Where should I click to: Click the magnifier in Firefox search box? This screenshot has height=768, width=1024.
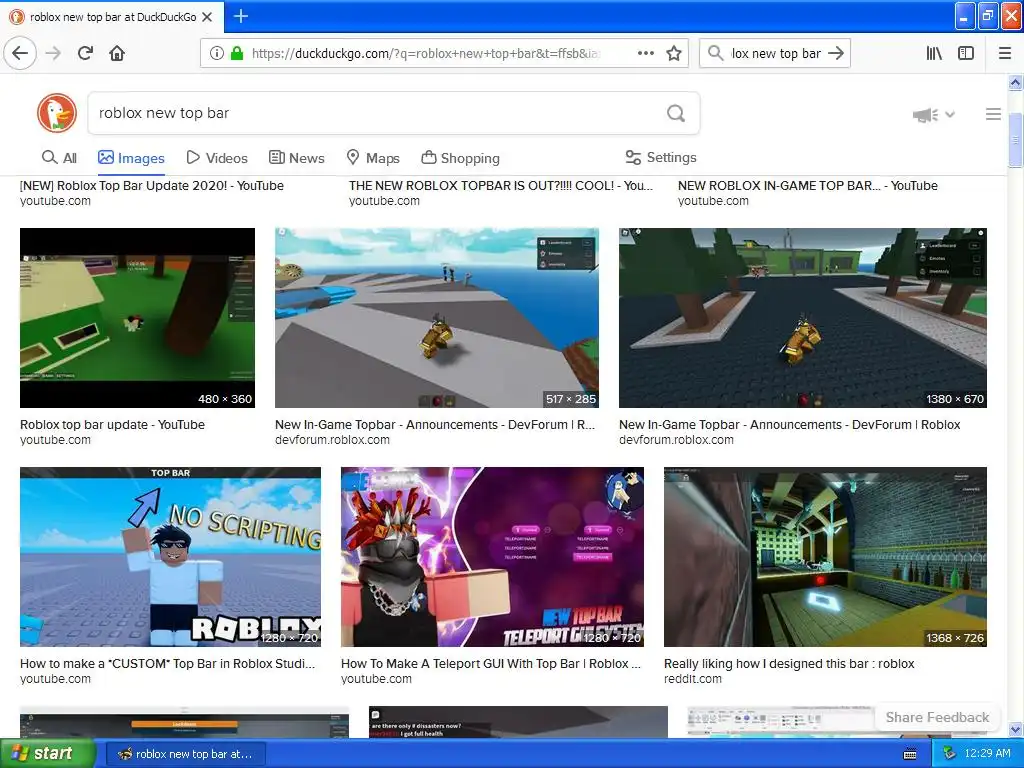pos(716,53)
